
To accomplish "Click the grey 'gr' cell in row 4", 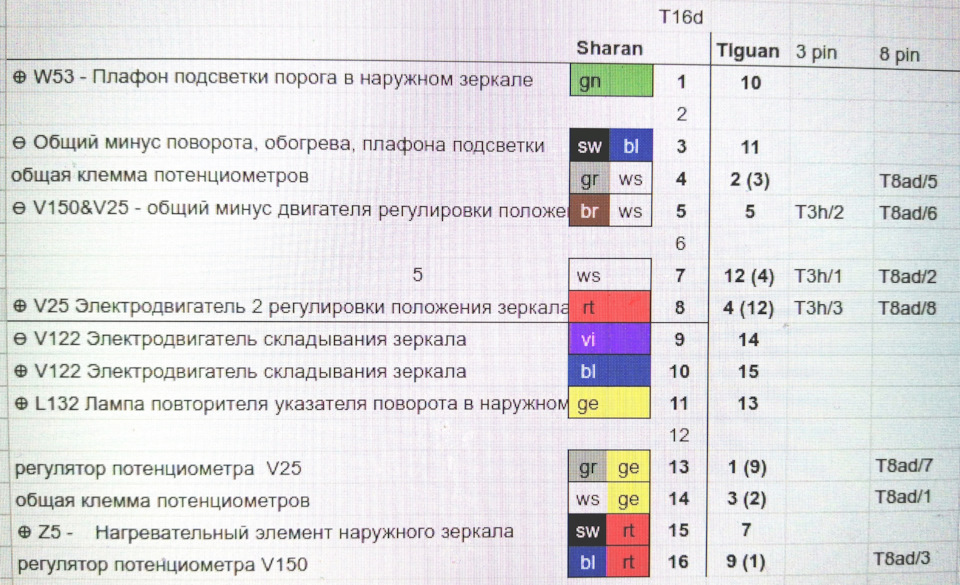I will pos(590,179).
